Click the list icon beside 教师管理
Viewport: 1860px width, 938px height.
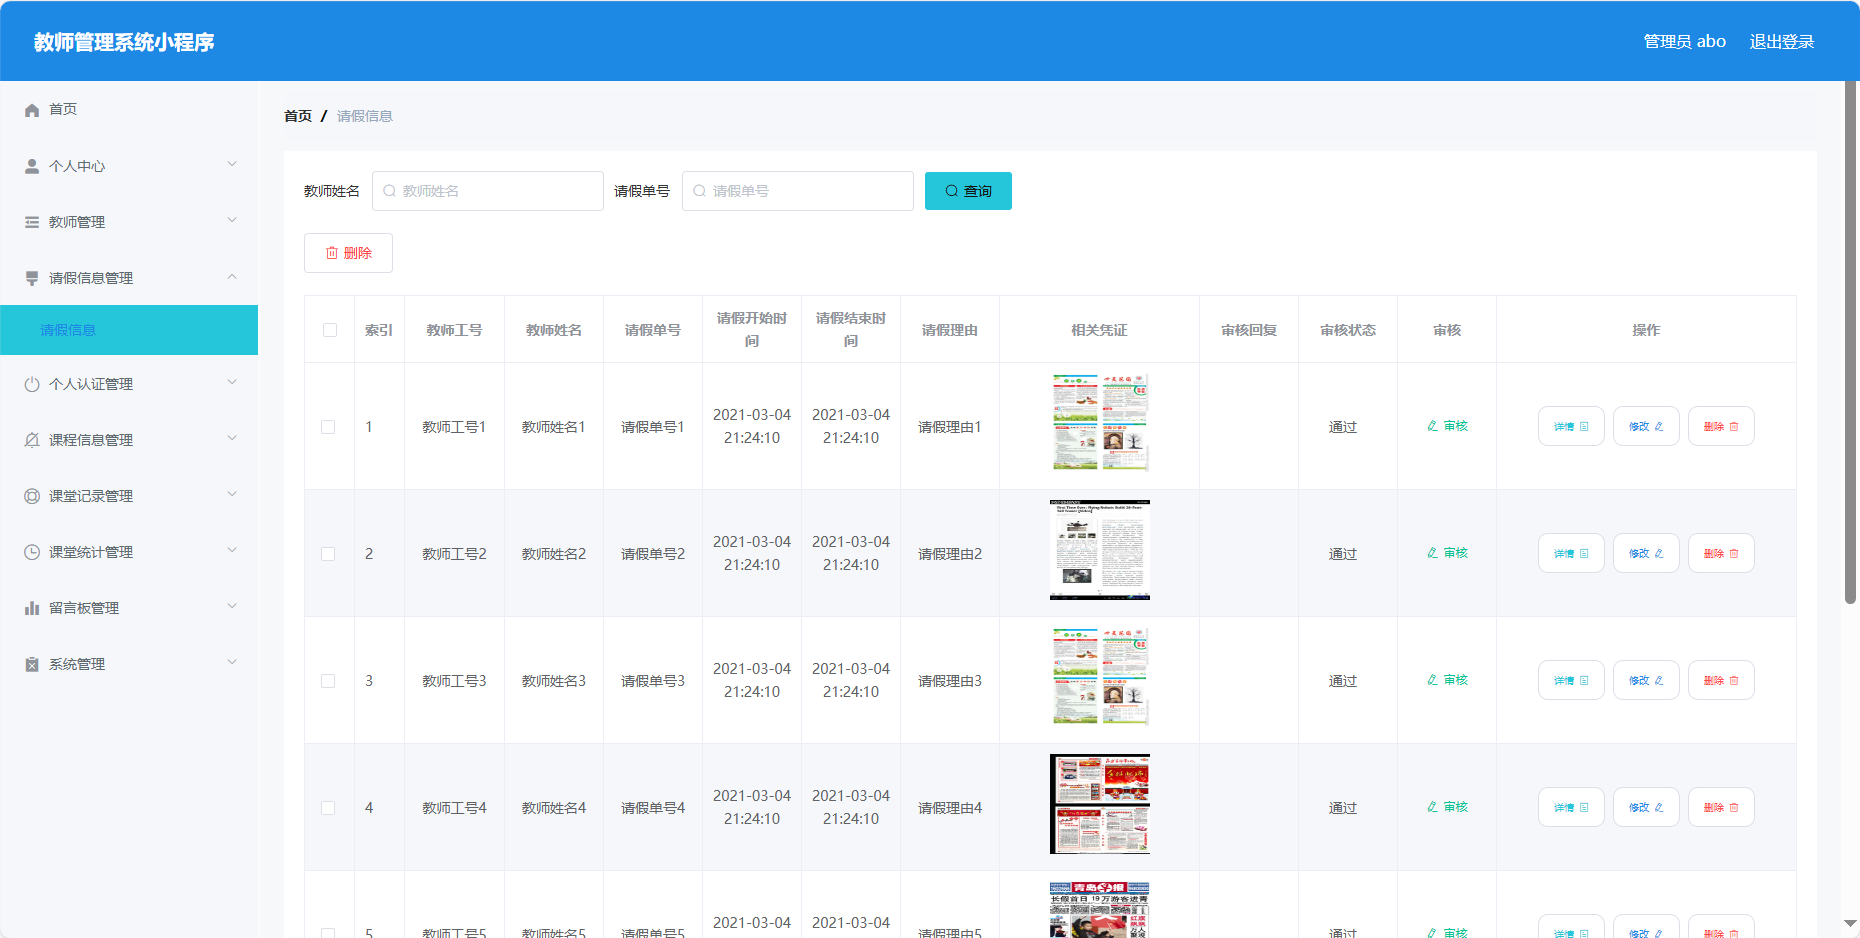(32, 222)
